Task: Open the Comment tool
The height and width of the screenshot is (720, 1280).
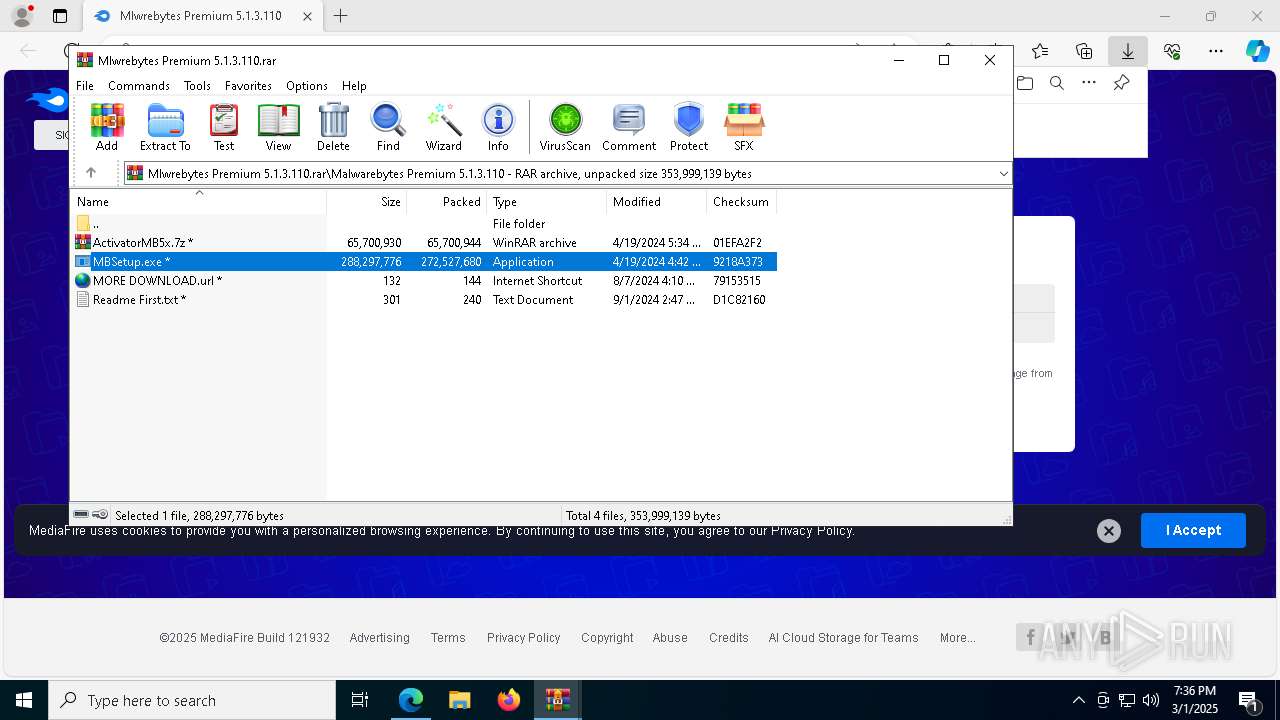Action: 629,127
